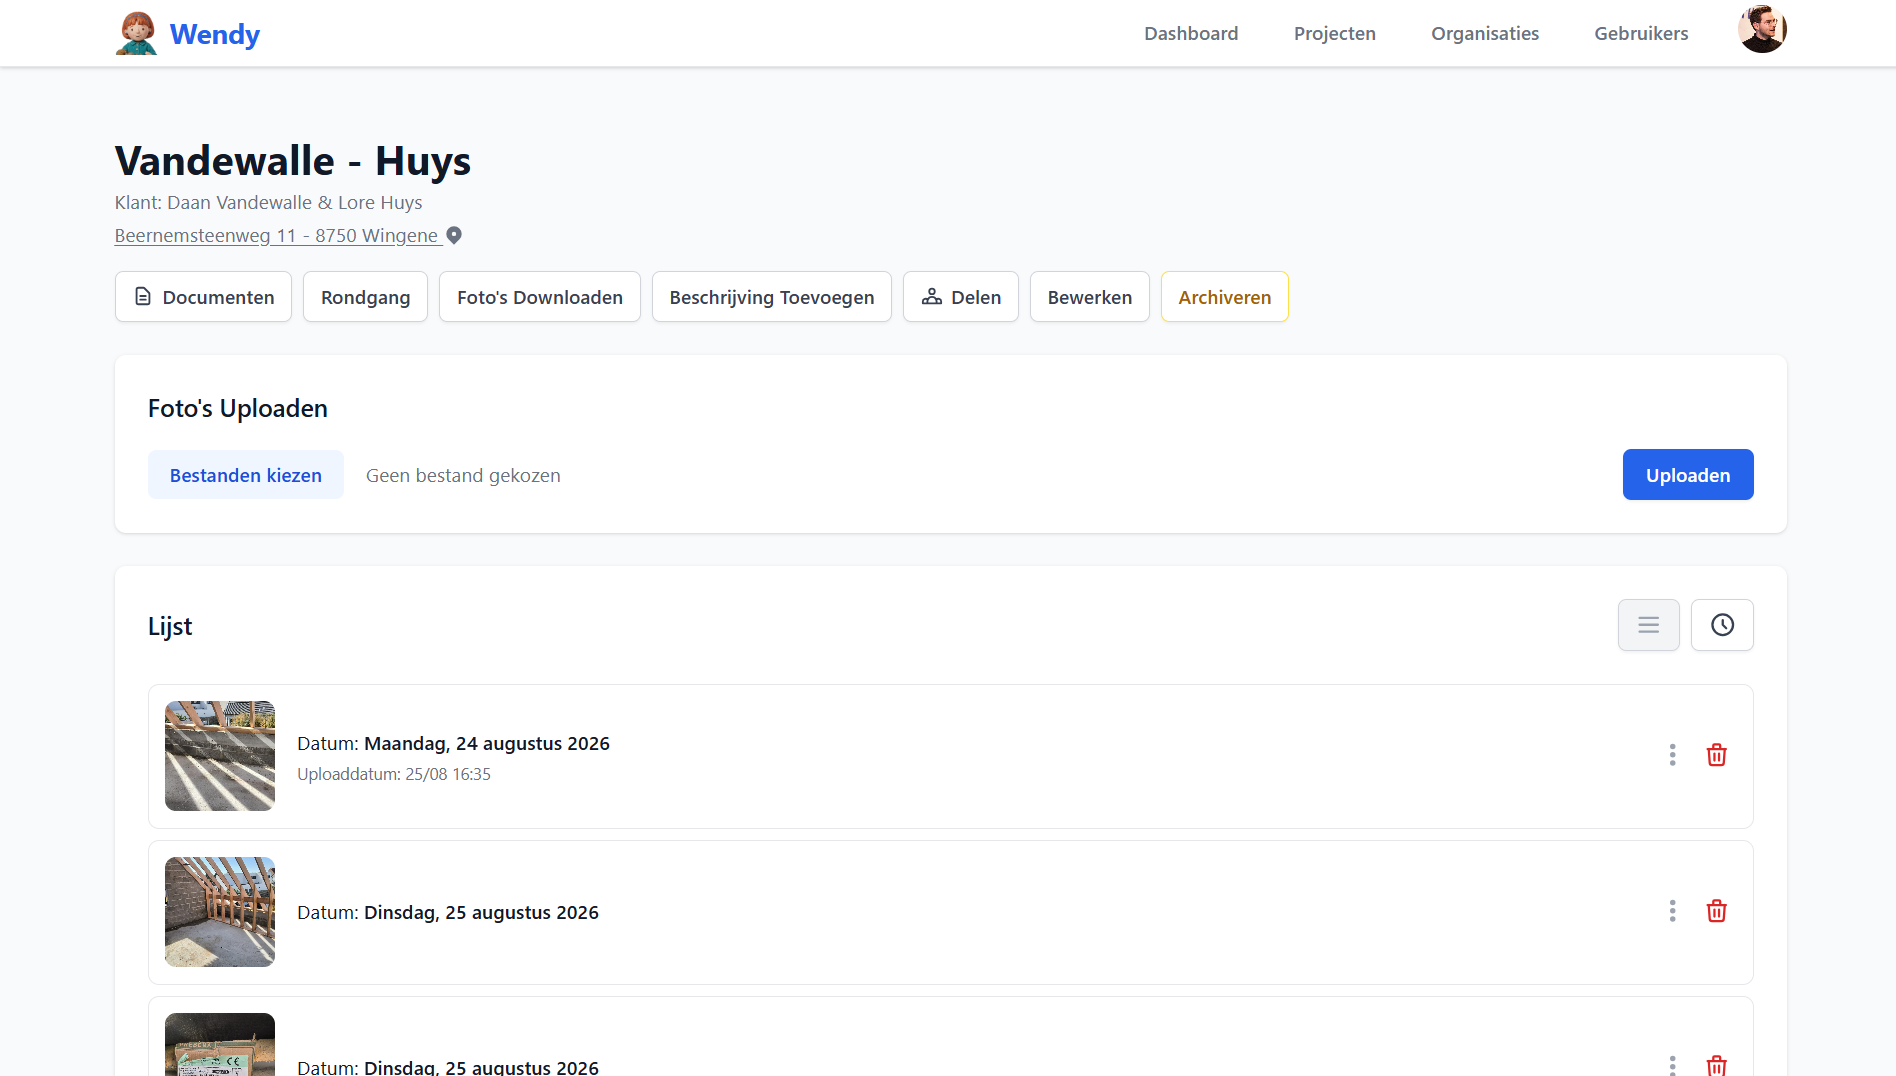Click Beschrijving Toevoegen
This screenshot has width=1896, height=1076.
pyautogui.click(x=772, y=297)
